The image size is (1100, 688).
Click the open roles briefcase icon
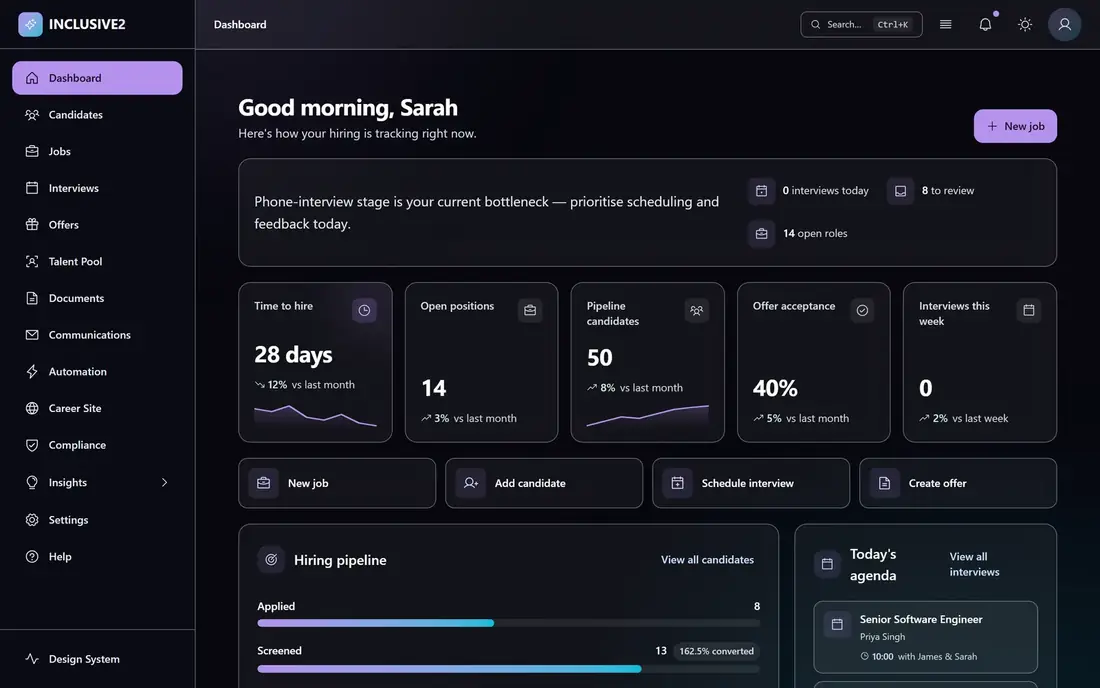coord(761,234)
